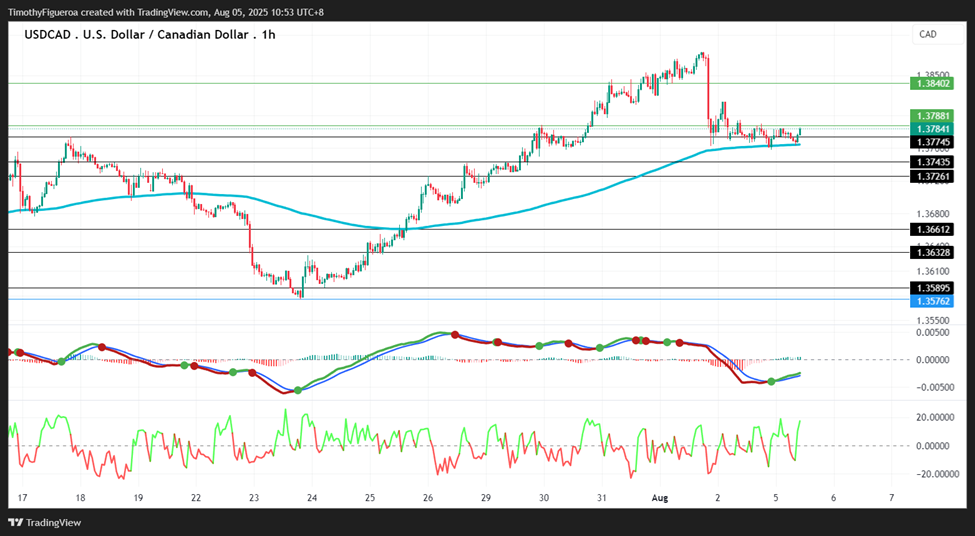Click the blue 1.35762 price label
Viewport: 975px width, 536px height.
click(930, 301)
